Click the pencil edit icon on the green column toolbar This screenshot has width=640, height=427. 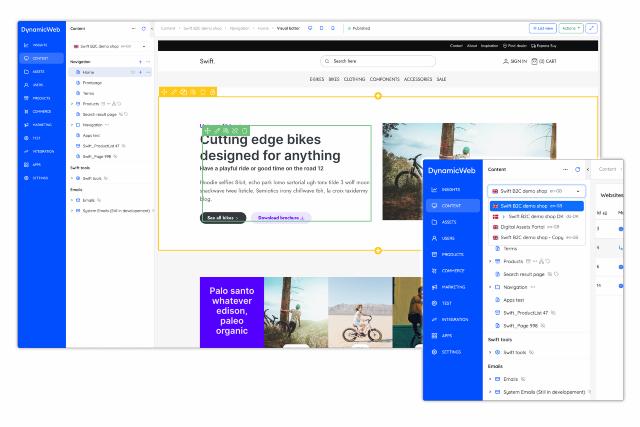click(218, 131)
